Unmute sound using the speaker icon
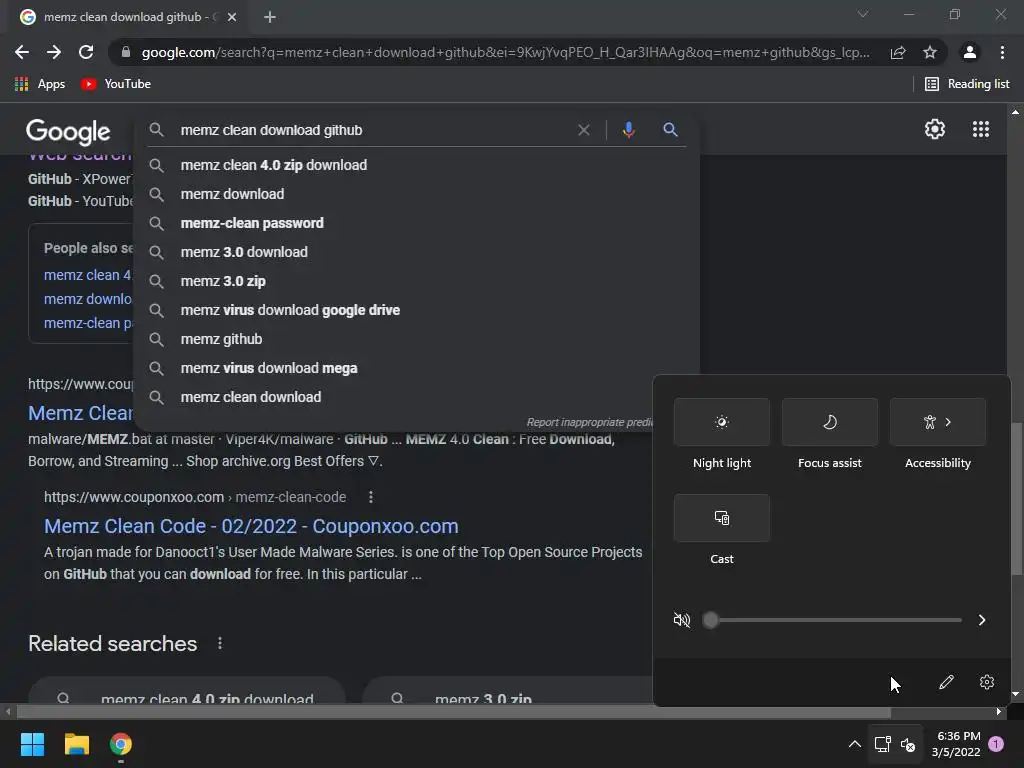Image resolution: width=1024 pixels, height=768 pixels. pyautogui.click(x=682, y=620)
